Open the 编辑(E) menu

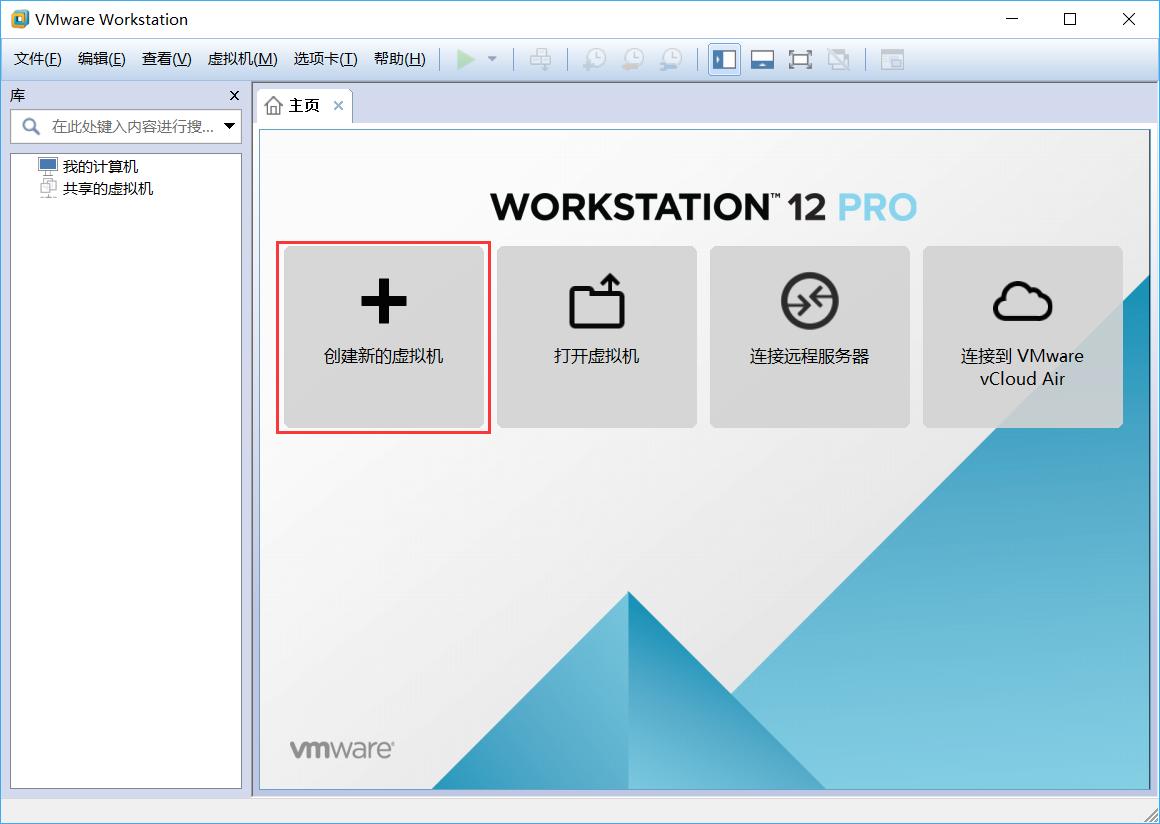pos(102,59)
